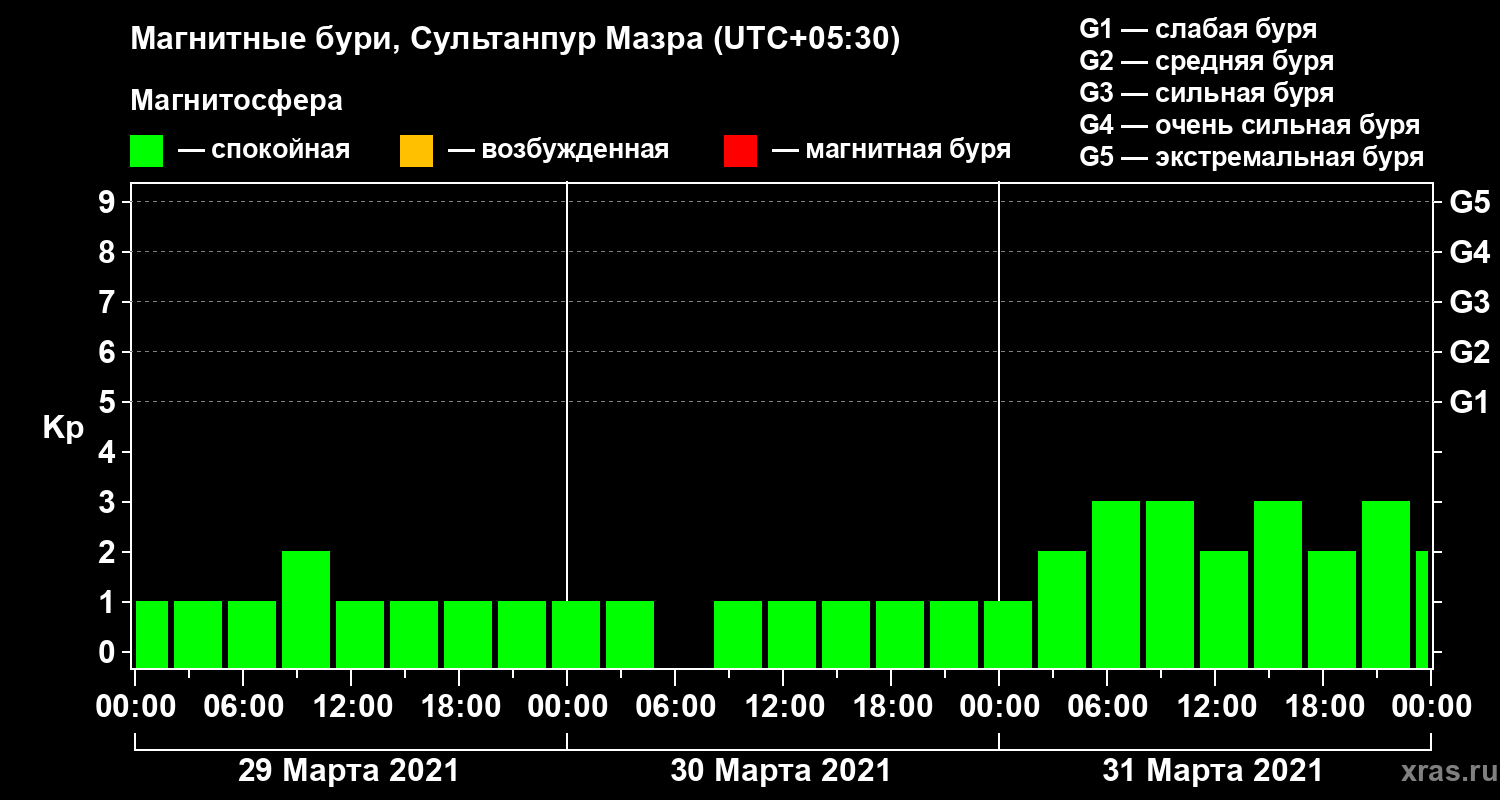Click the right-axis 'G3' level label
The height and width of the screenshot is (800, 1500).
(1469, 302)
